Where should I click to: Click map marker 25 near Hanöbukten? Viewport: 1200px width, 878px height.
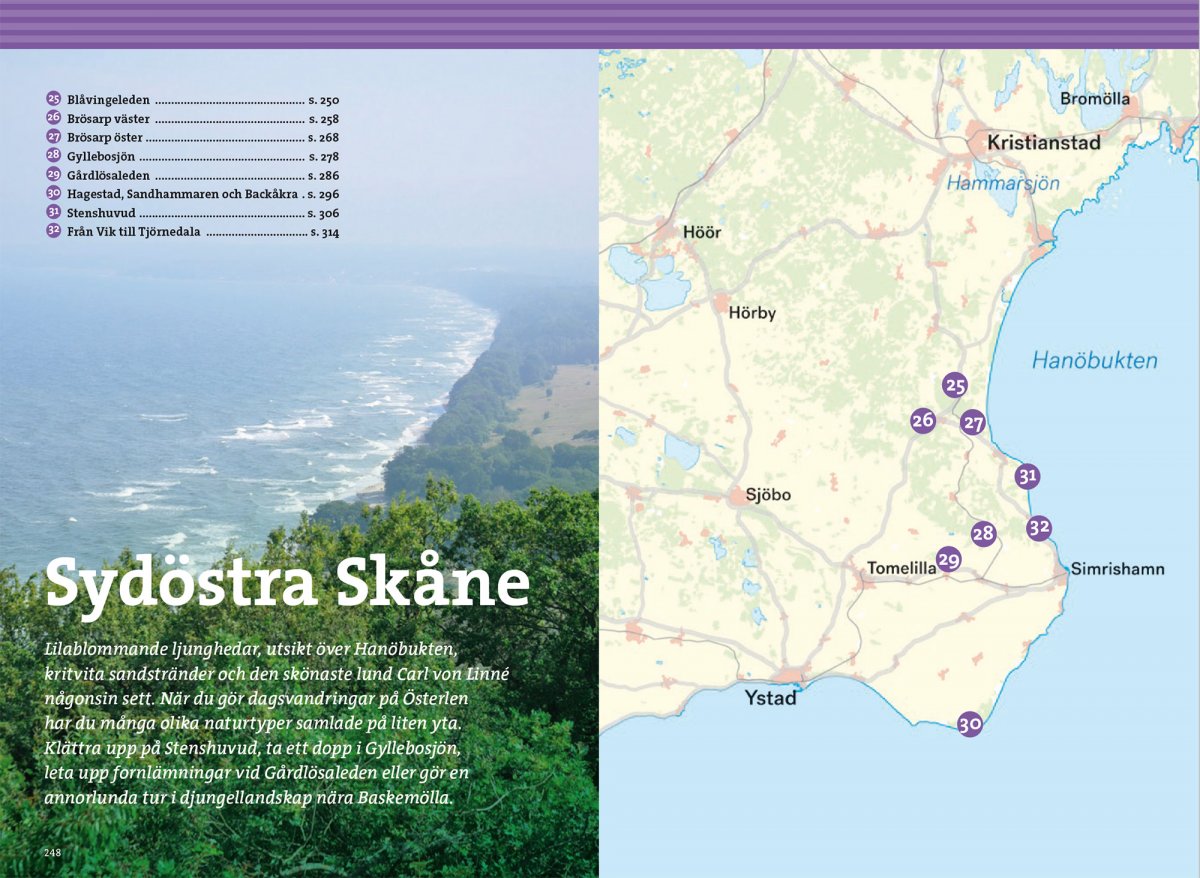955,386
